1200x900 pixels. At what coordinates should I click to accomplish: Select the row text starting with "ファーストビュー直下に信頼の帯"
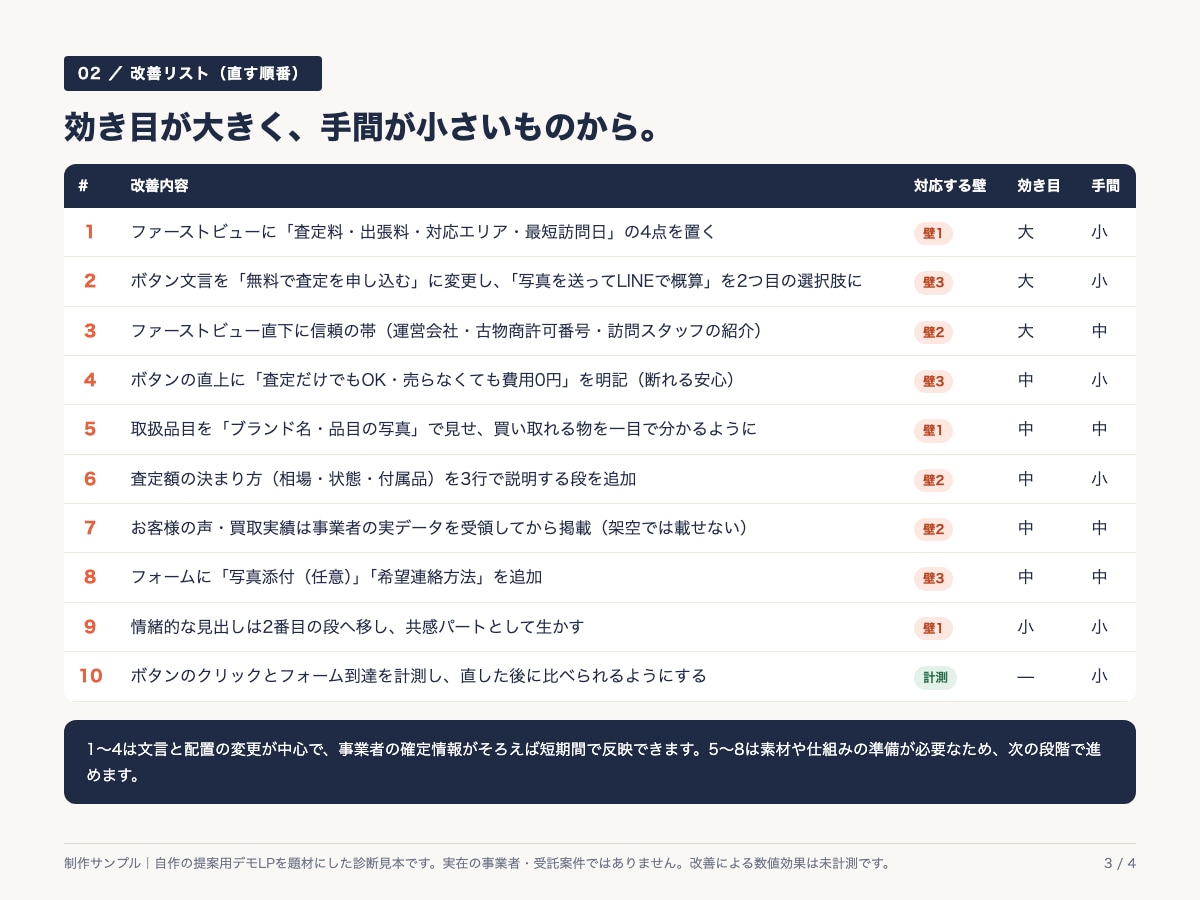pyautogui.click(x=447, y=330)
